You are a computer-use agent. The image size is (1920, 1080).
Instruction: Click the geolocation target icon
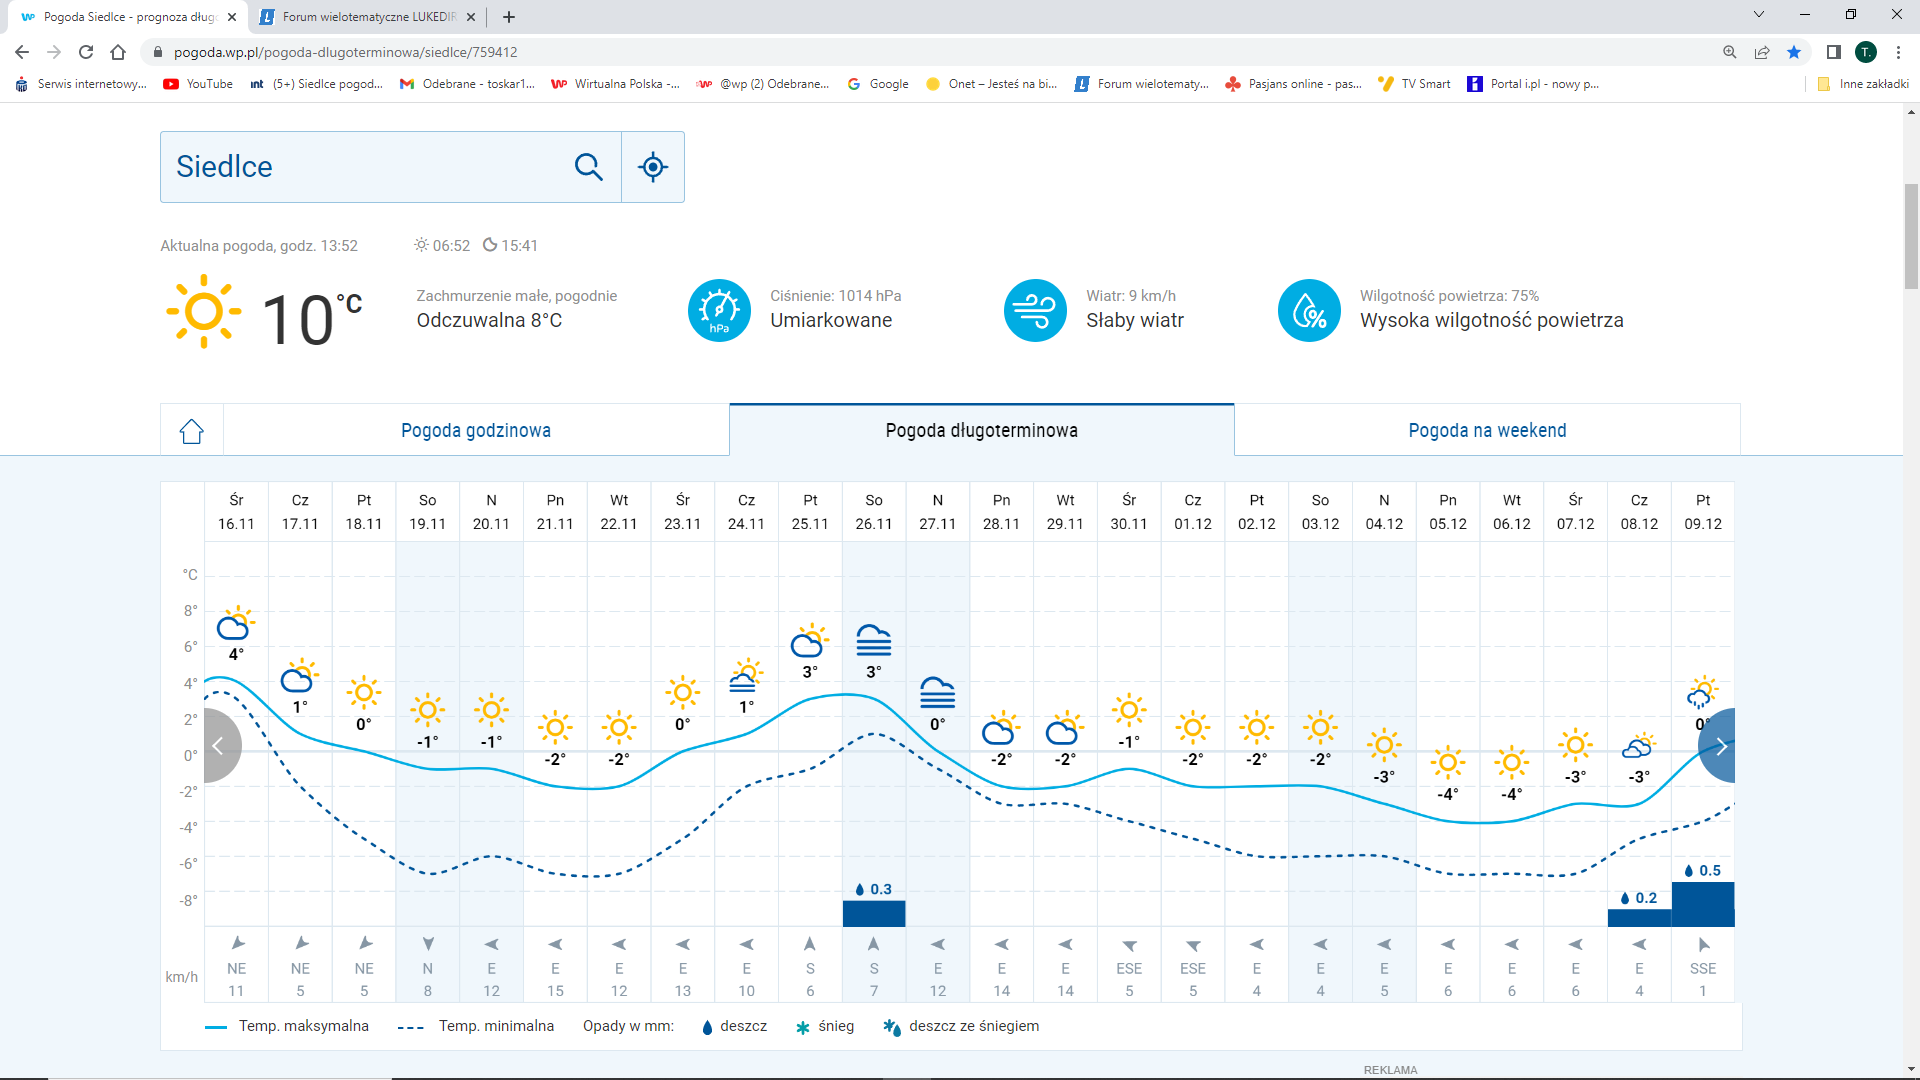coord(653,167)
